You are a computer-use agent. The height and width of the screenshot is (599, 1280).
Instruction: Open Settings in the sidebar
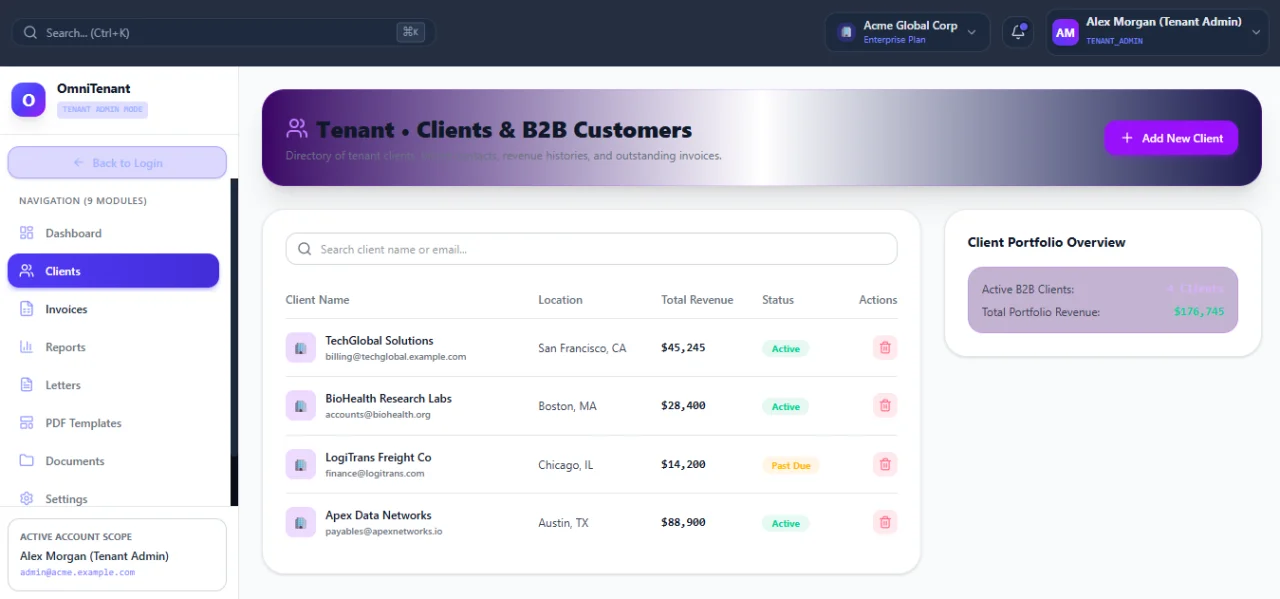113,499
